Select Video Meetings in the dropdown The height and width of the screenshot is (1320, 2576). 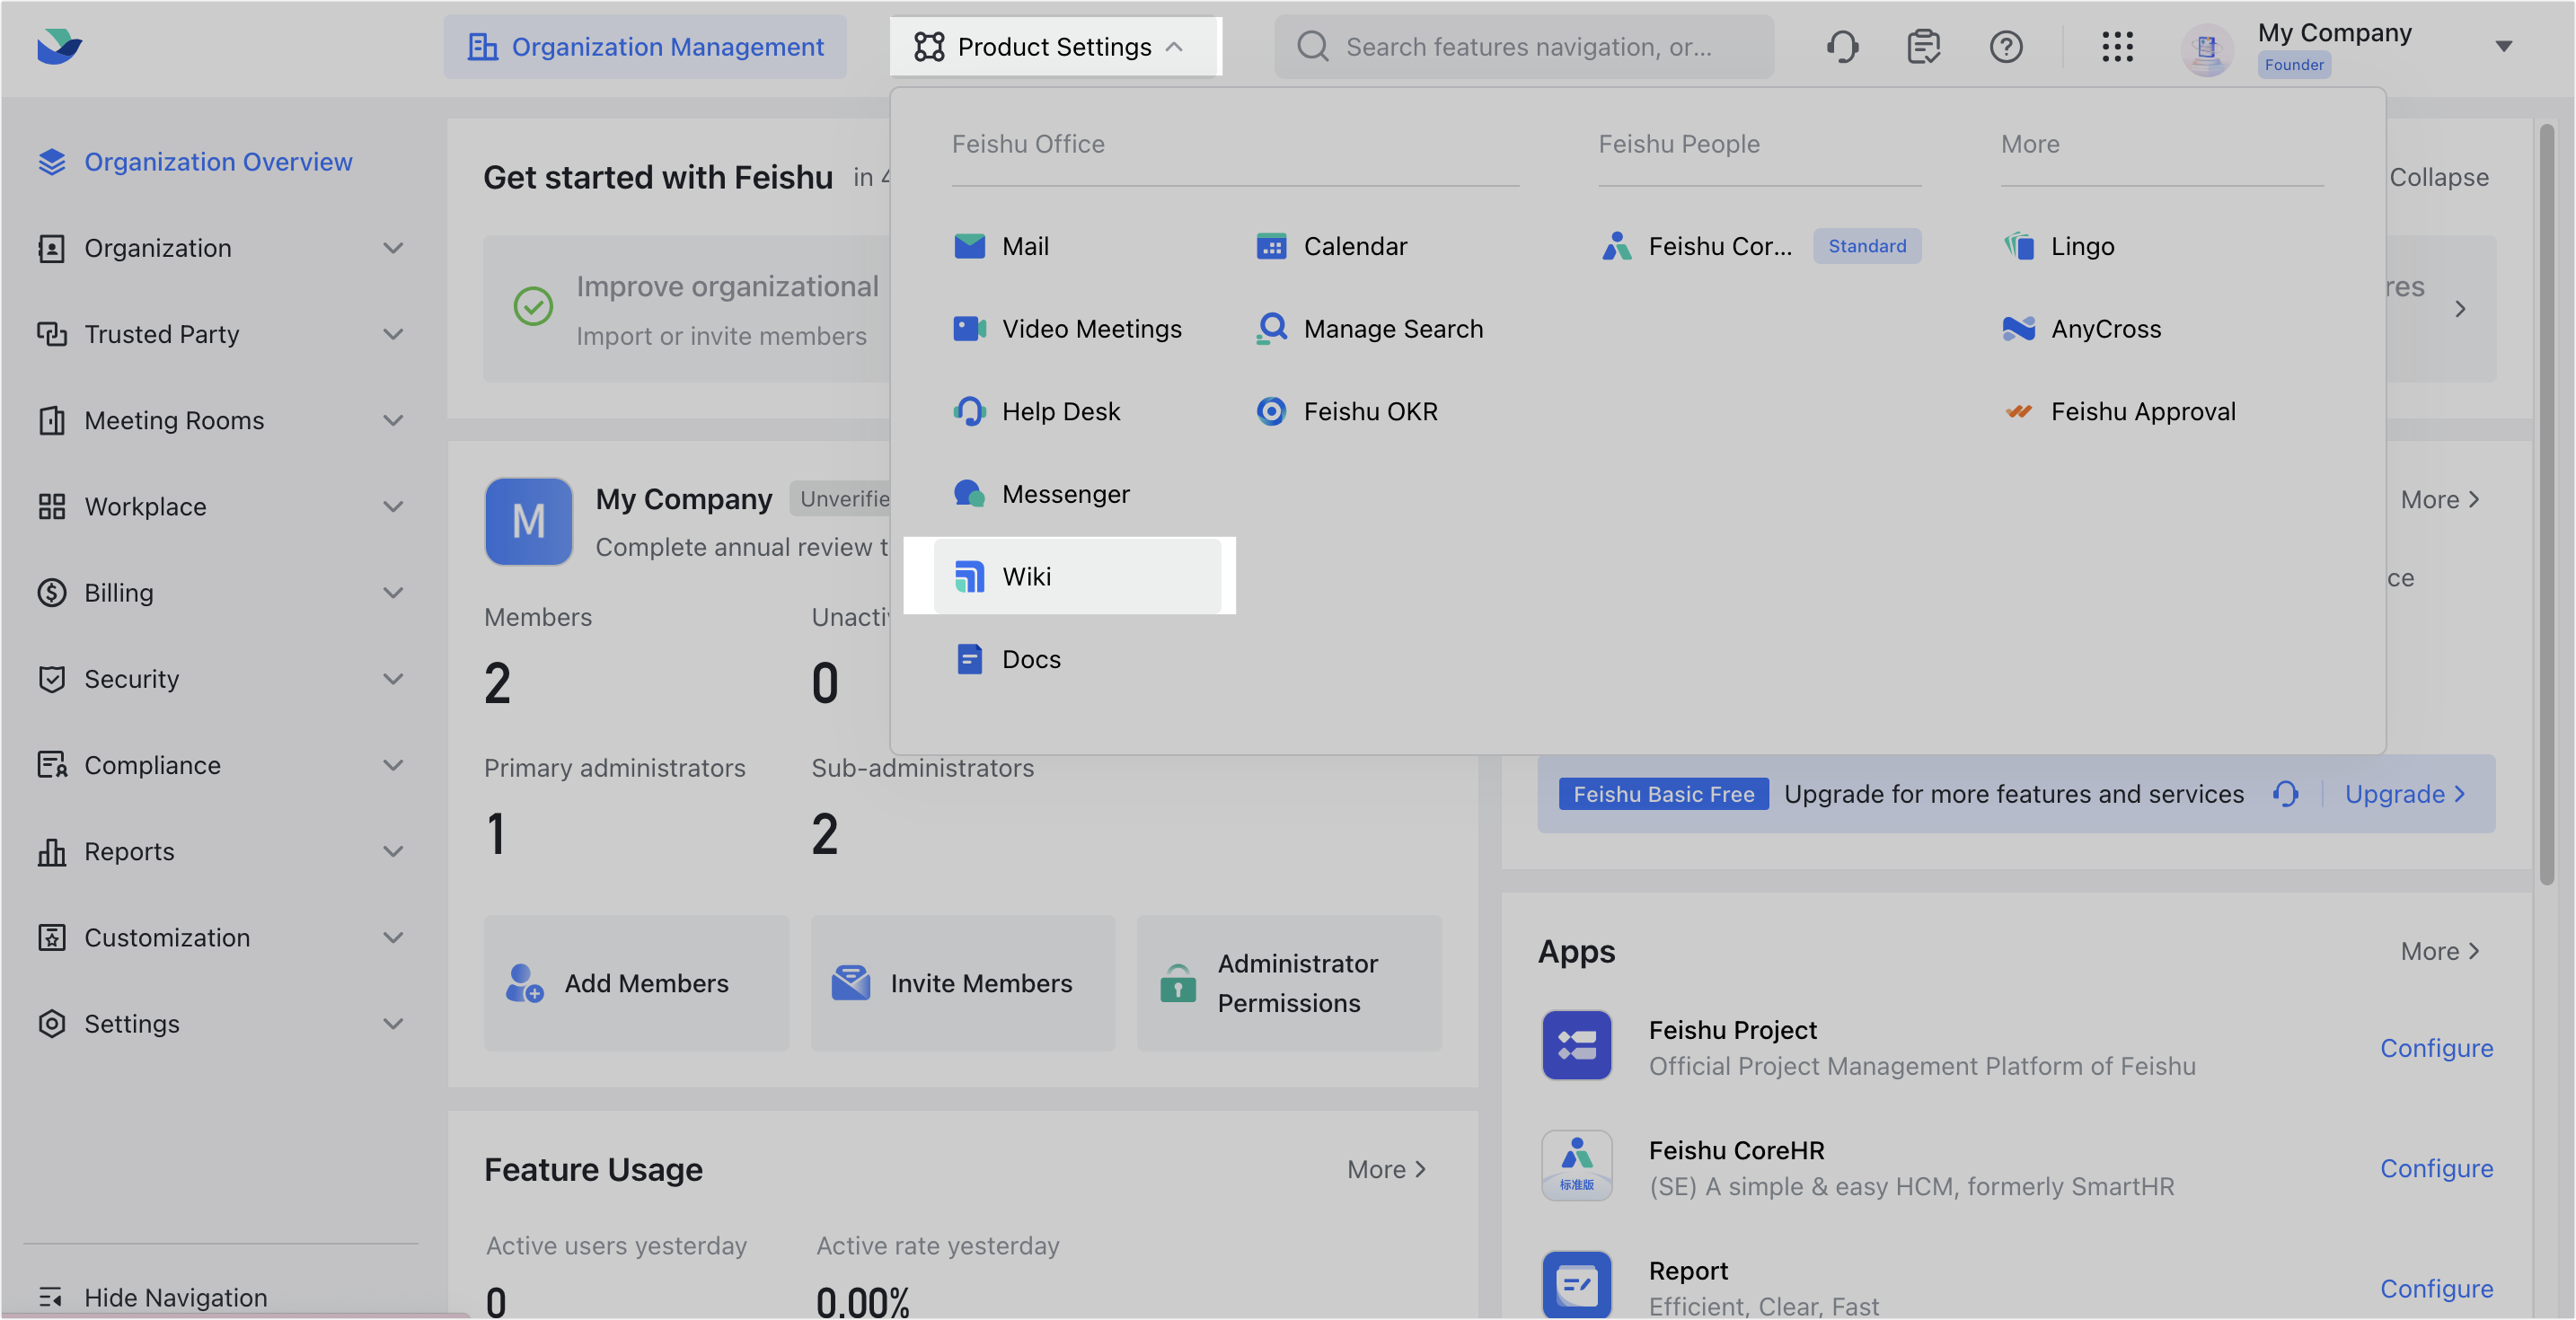pyautogui.click(x=1067, y=328)
